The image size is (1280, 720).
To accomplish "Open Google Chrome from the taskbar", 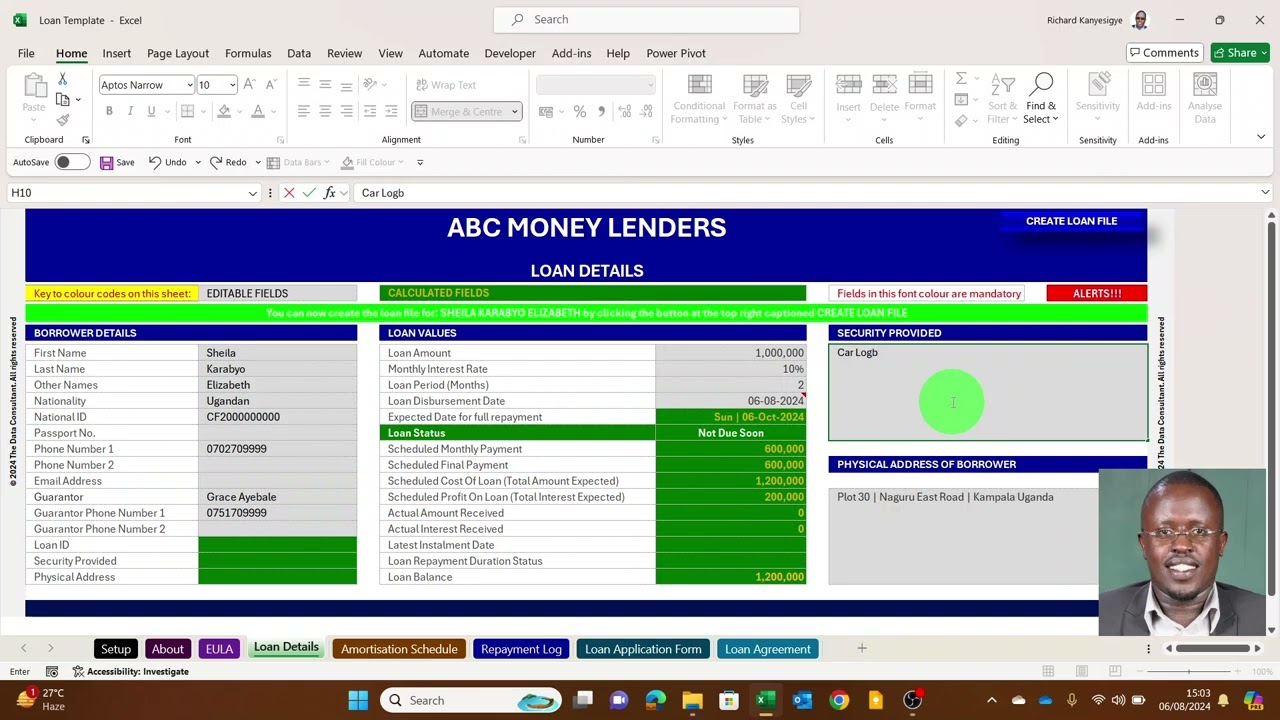I will point(839,700).
